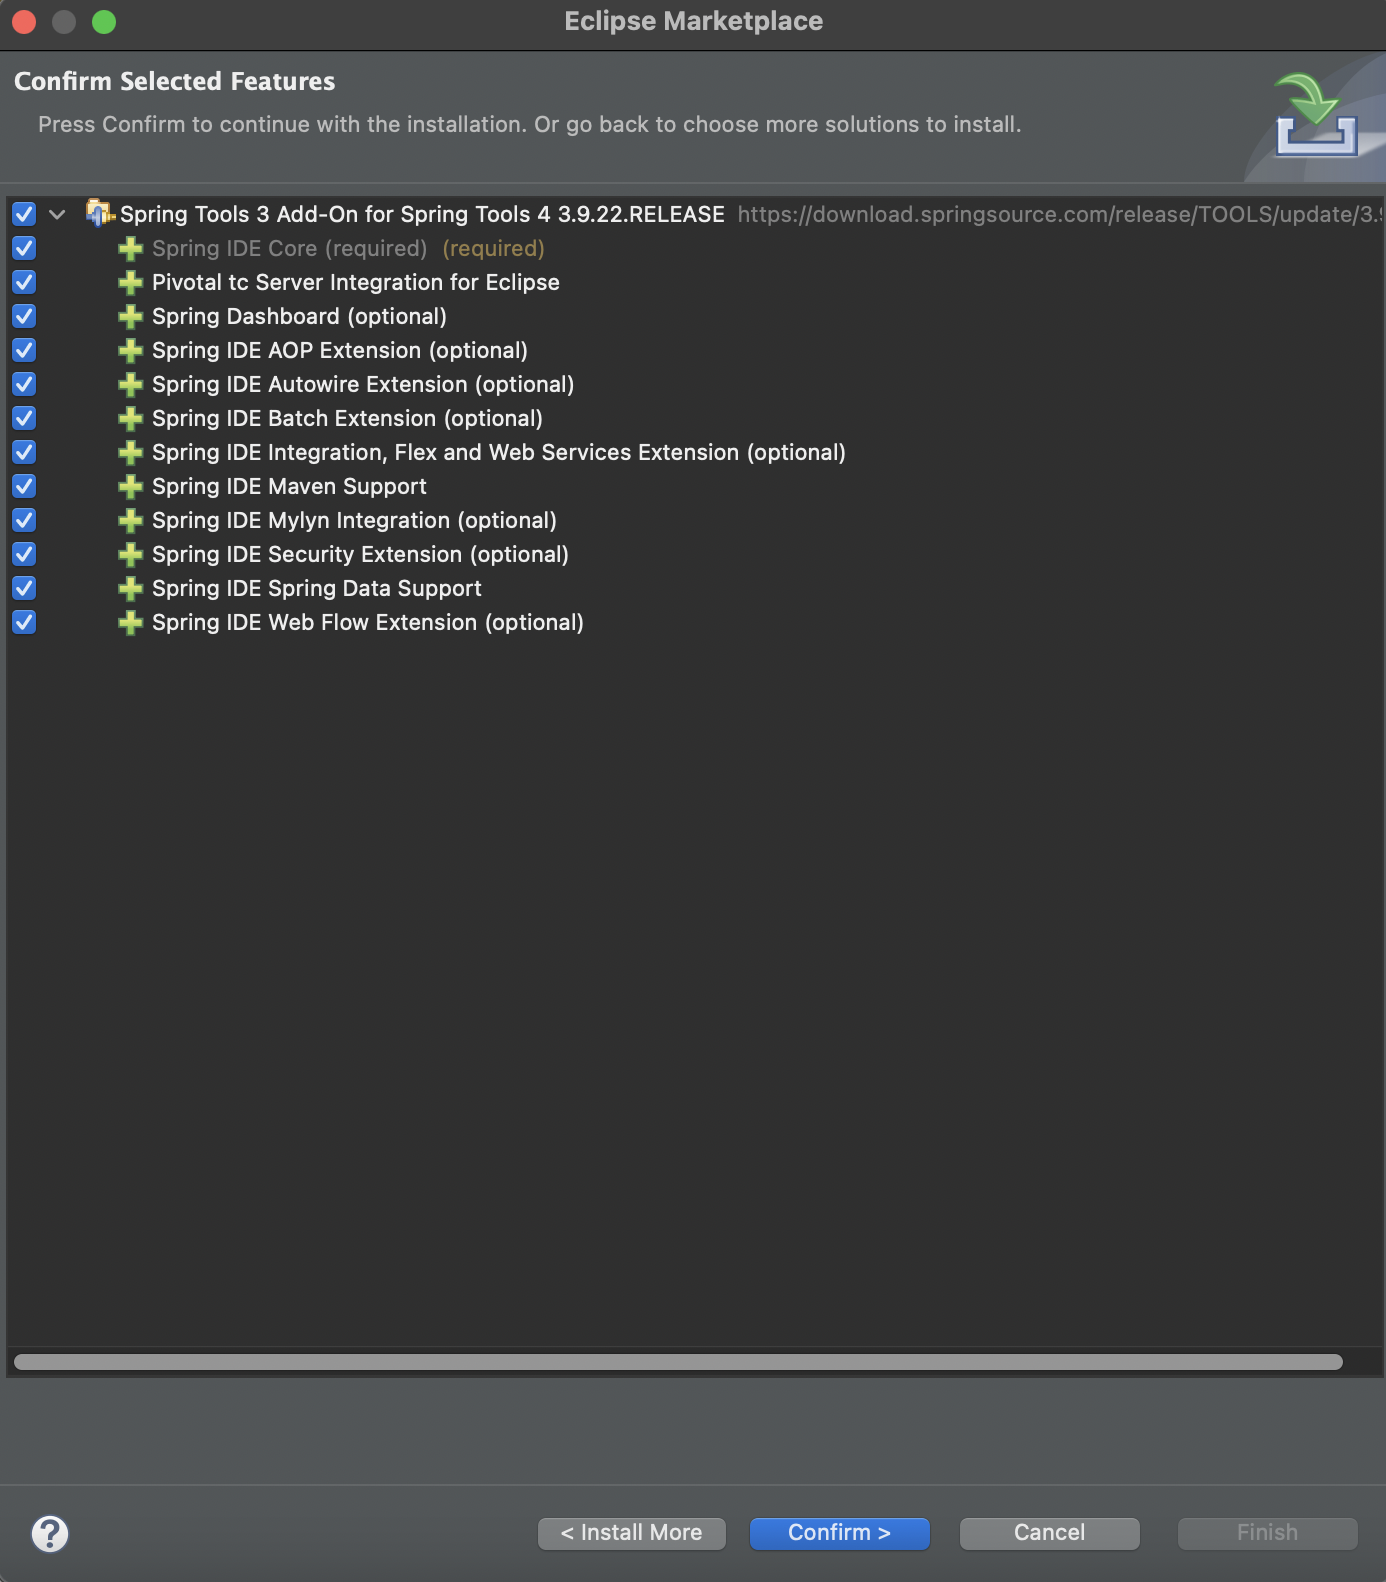Click the plus icon beside Integration, Flex and Web Services
The image size is (1386, 1582).
[x=130, y=453]
